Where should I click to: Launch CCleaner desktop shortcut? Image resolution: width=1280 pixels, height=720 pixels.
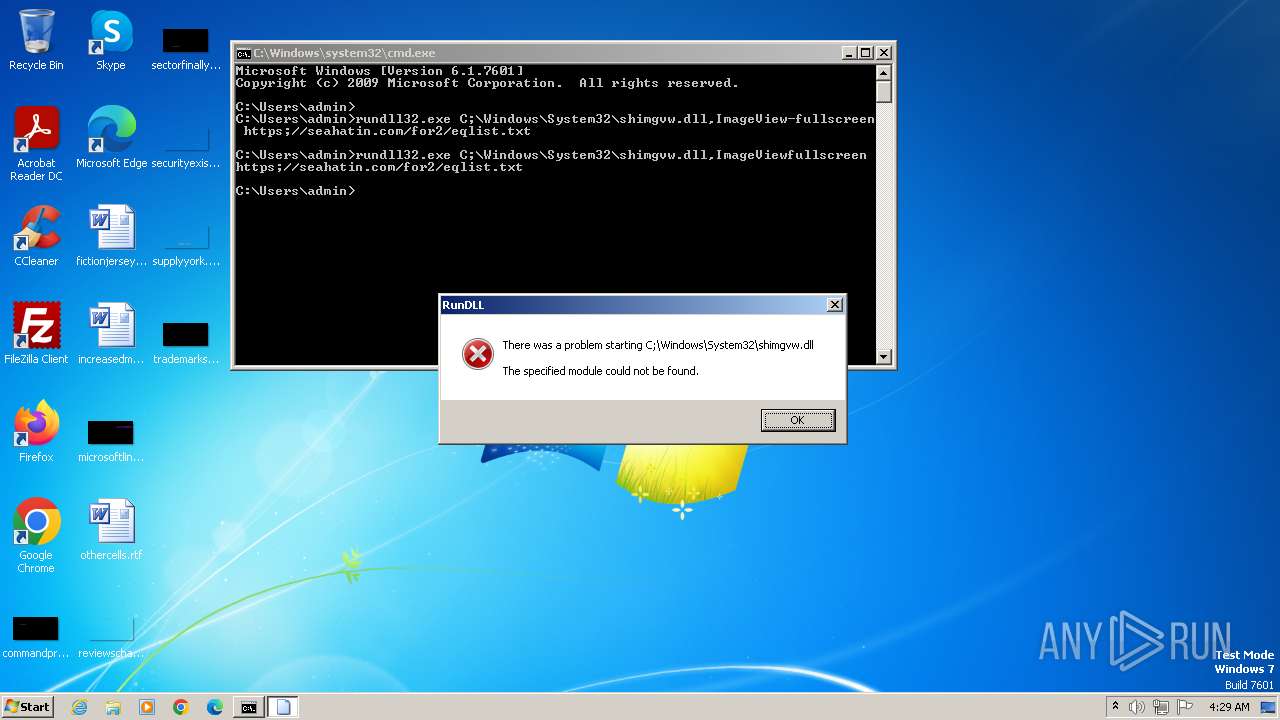coord(36,236)
